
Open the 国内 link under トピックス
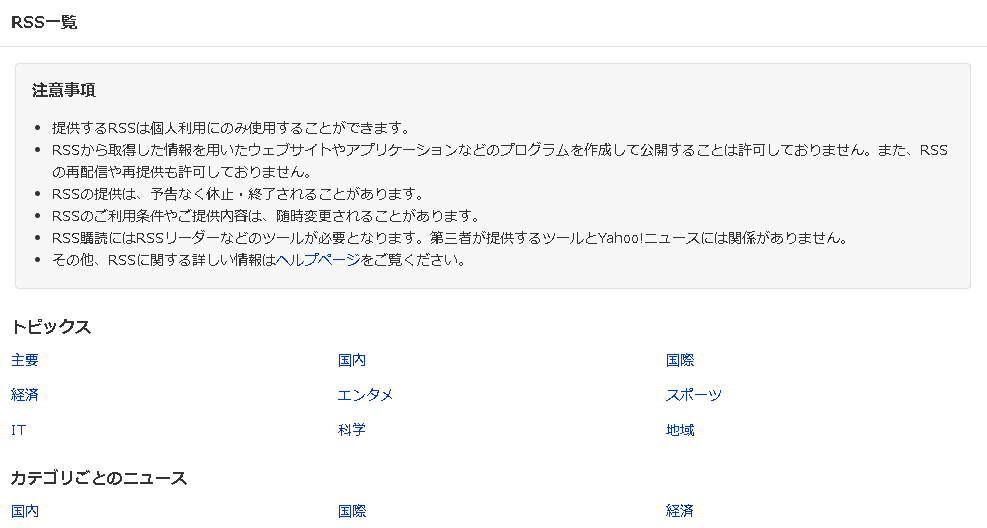[352, 360]
